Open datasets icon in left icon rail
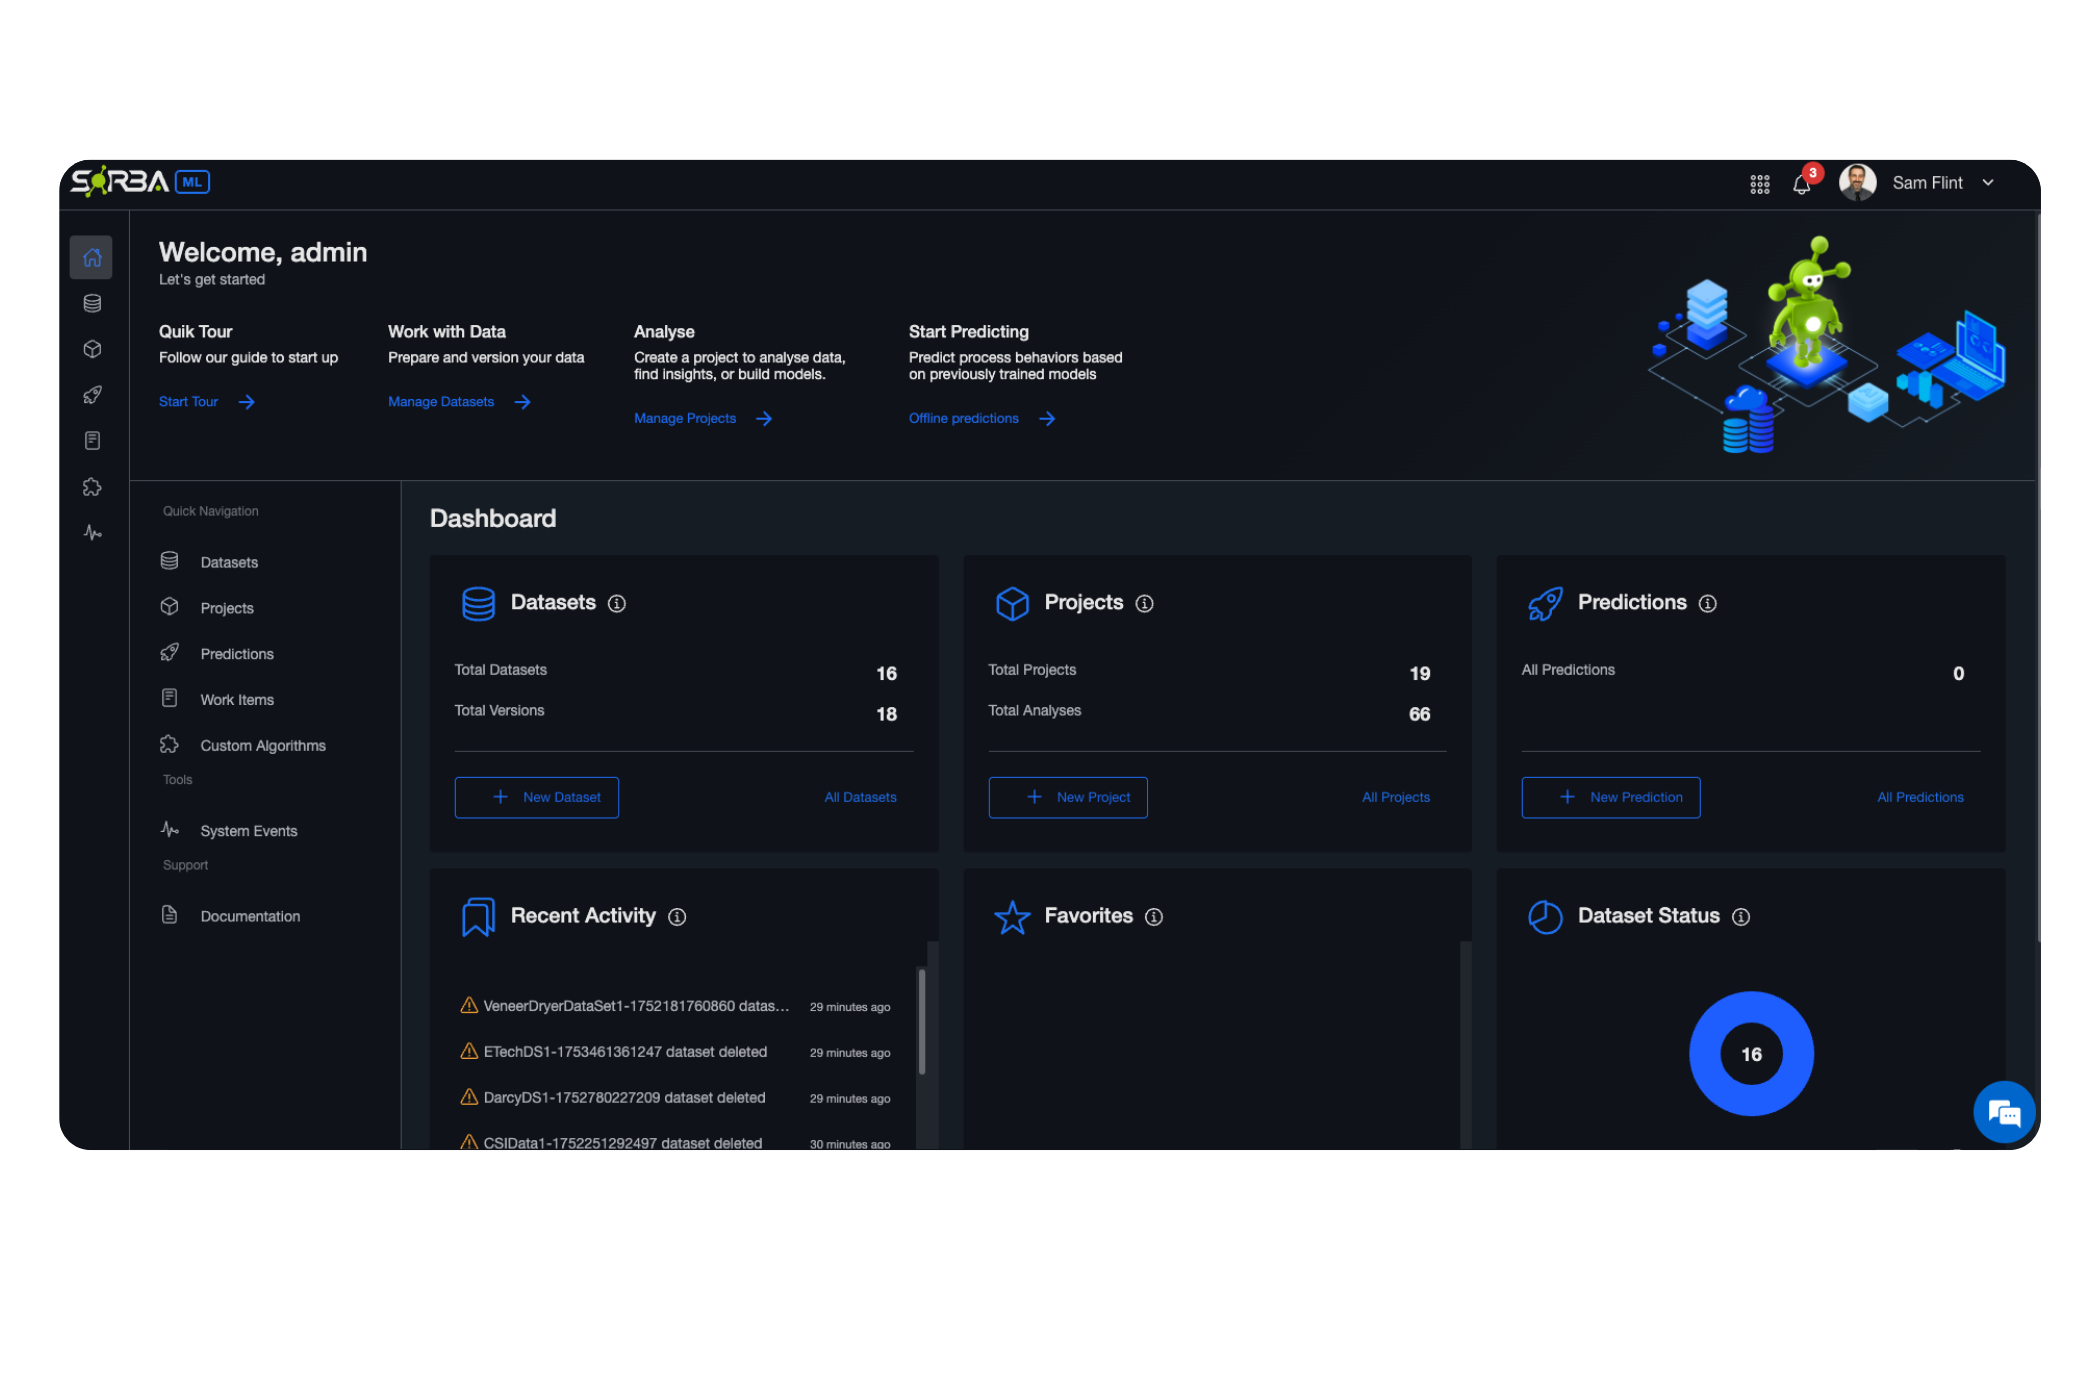 click(92, 303)
